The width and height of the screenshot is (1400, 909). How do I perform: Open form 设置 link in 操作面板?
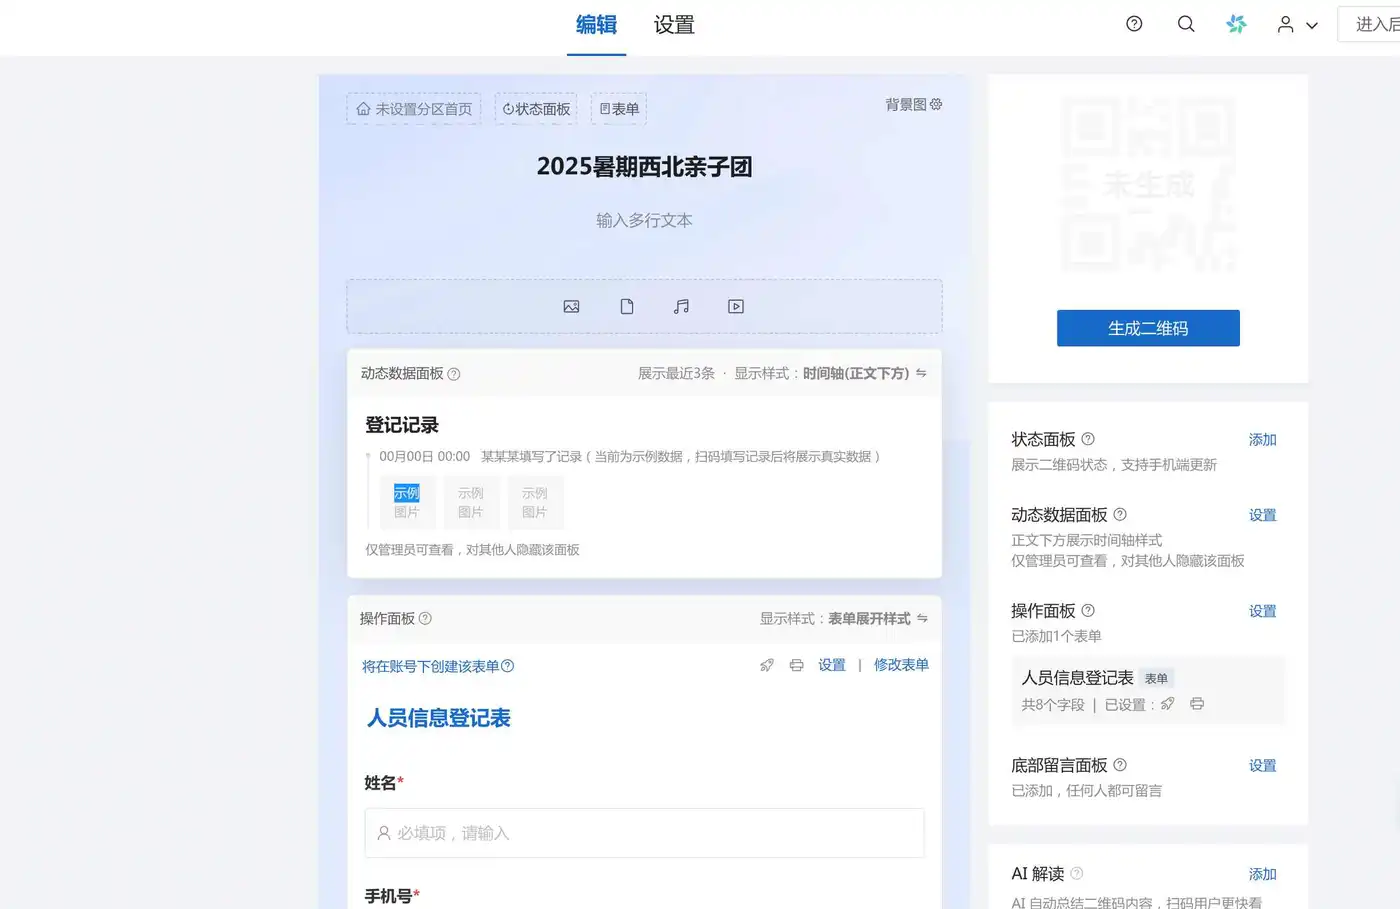click(832, 665)
